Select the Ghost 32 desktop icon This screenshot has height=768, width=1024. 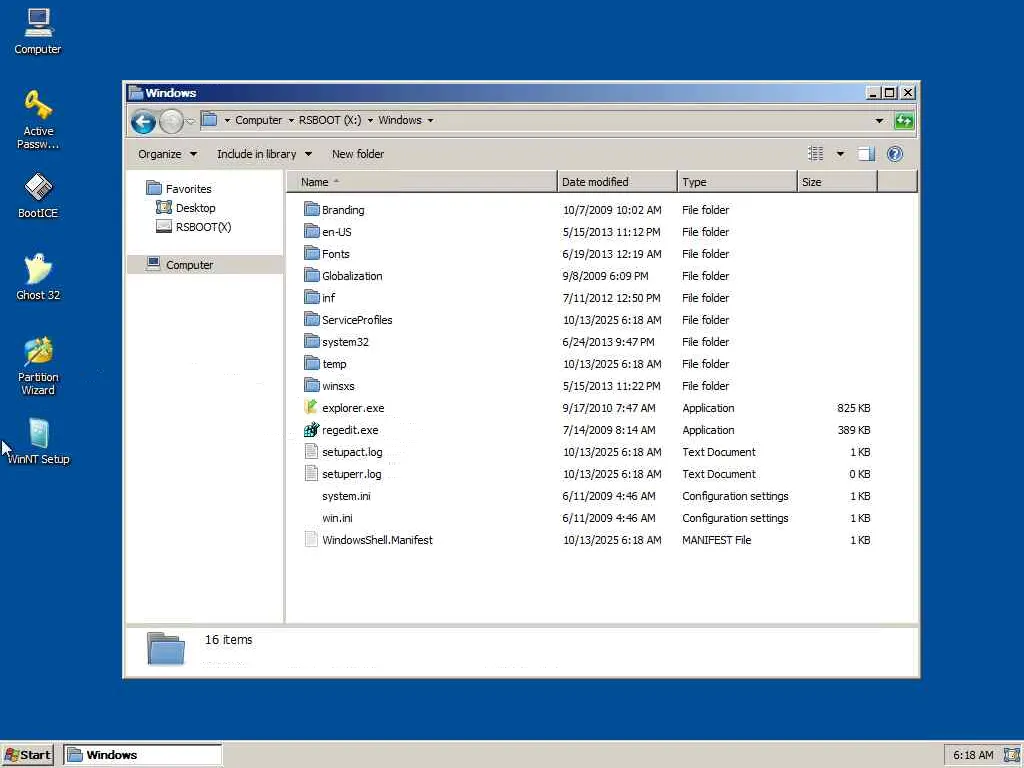pos(38,277)
